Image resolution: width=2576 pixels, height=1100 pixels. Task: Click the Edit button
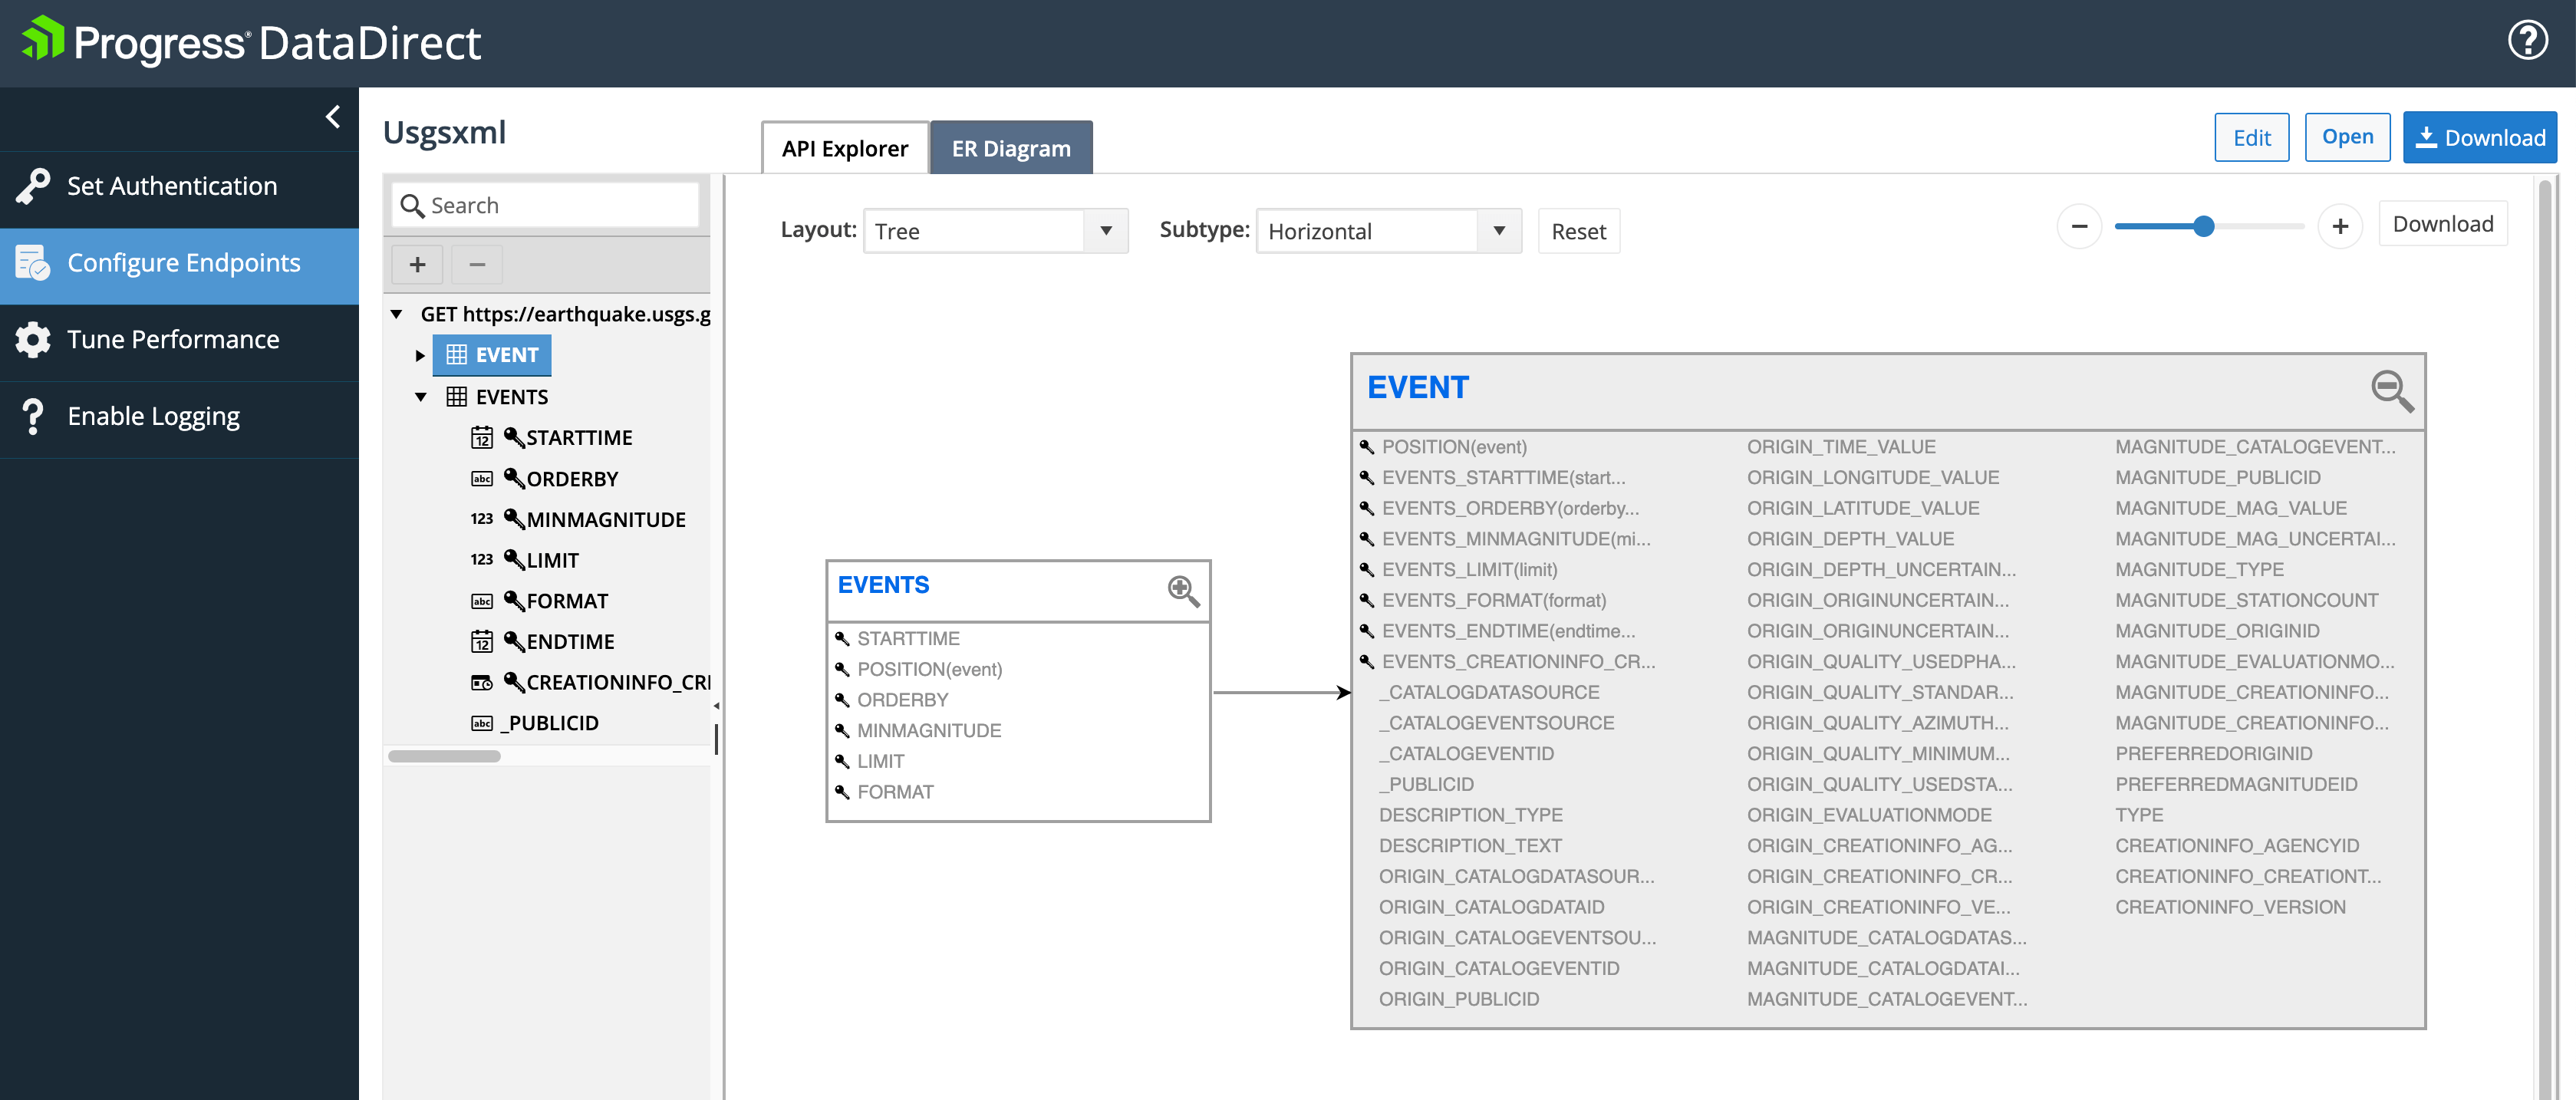(x=2251, y=138)
